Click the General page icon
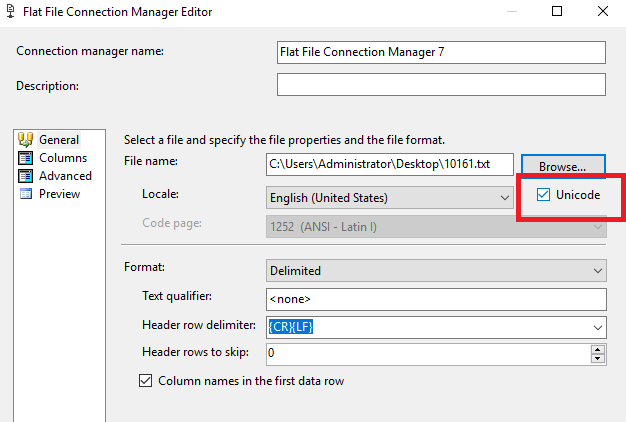The height and width of the screenshot is (422, 626). [25, 140]
